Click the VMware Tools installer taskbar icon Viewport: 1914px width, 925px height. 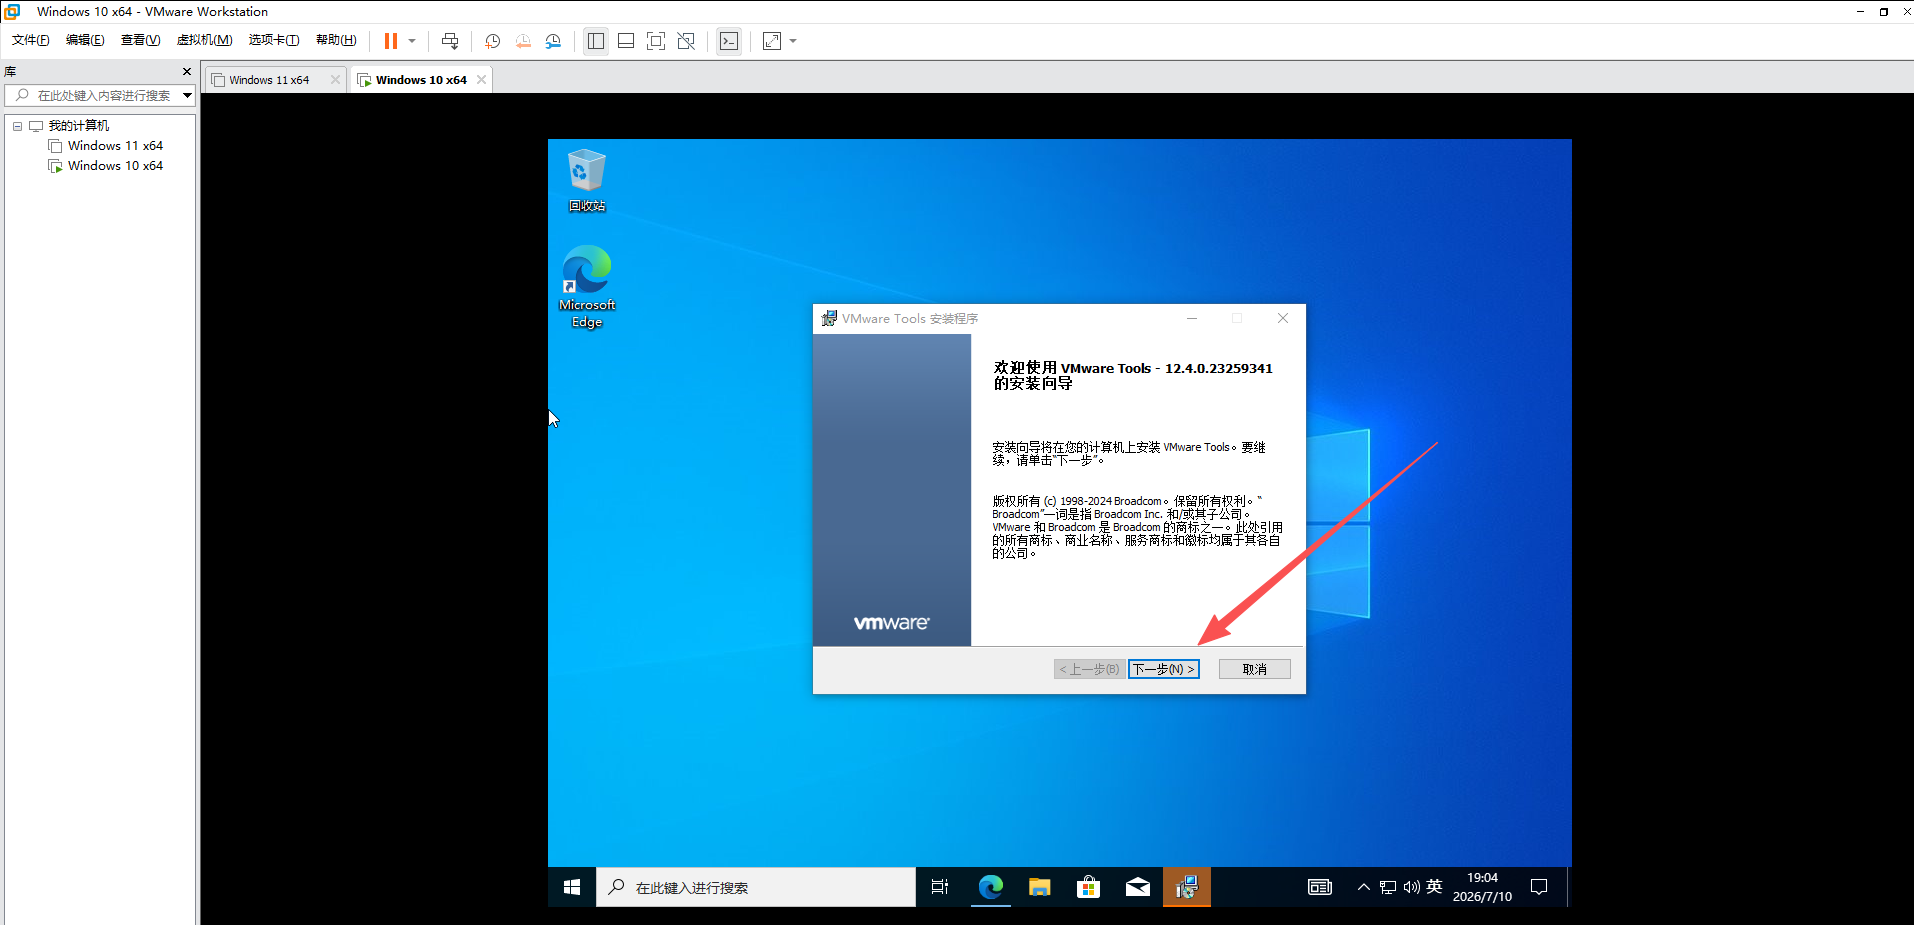pyautogui.click(x=1187, y=887)
